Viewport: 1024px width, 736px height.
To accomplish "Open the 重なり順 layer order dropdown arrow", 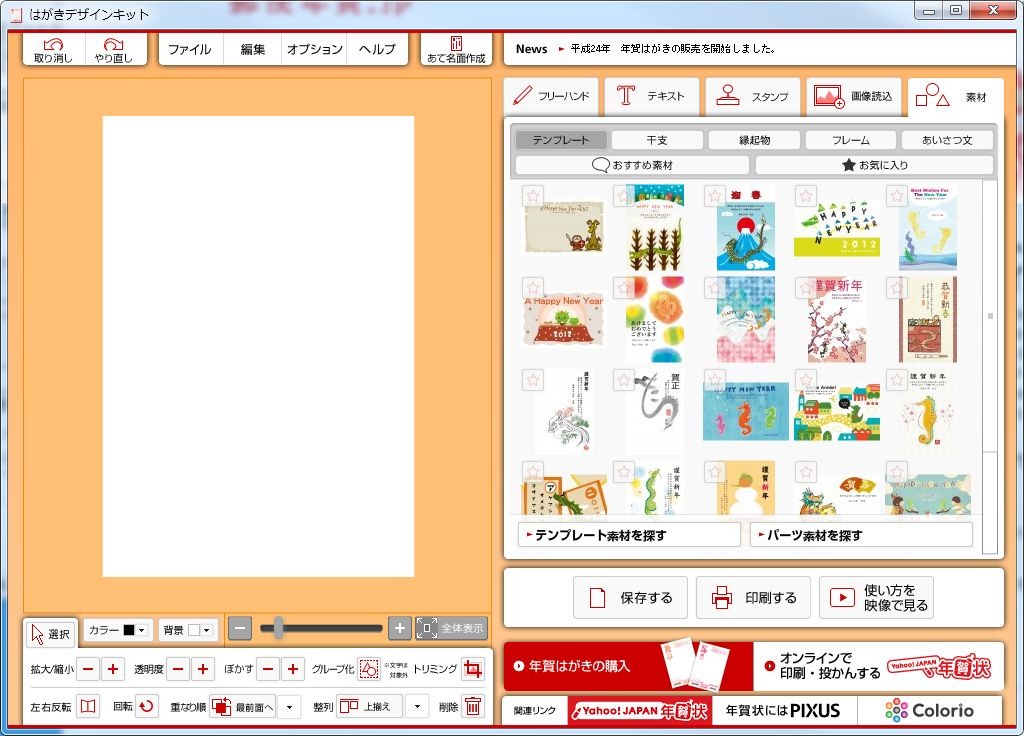I will [x=289, y=706].
